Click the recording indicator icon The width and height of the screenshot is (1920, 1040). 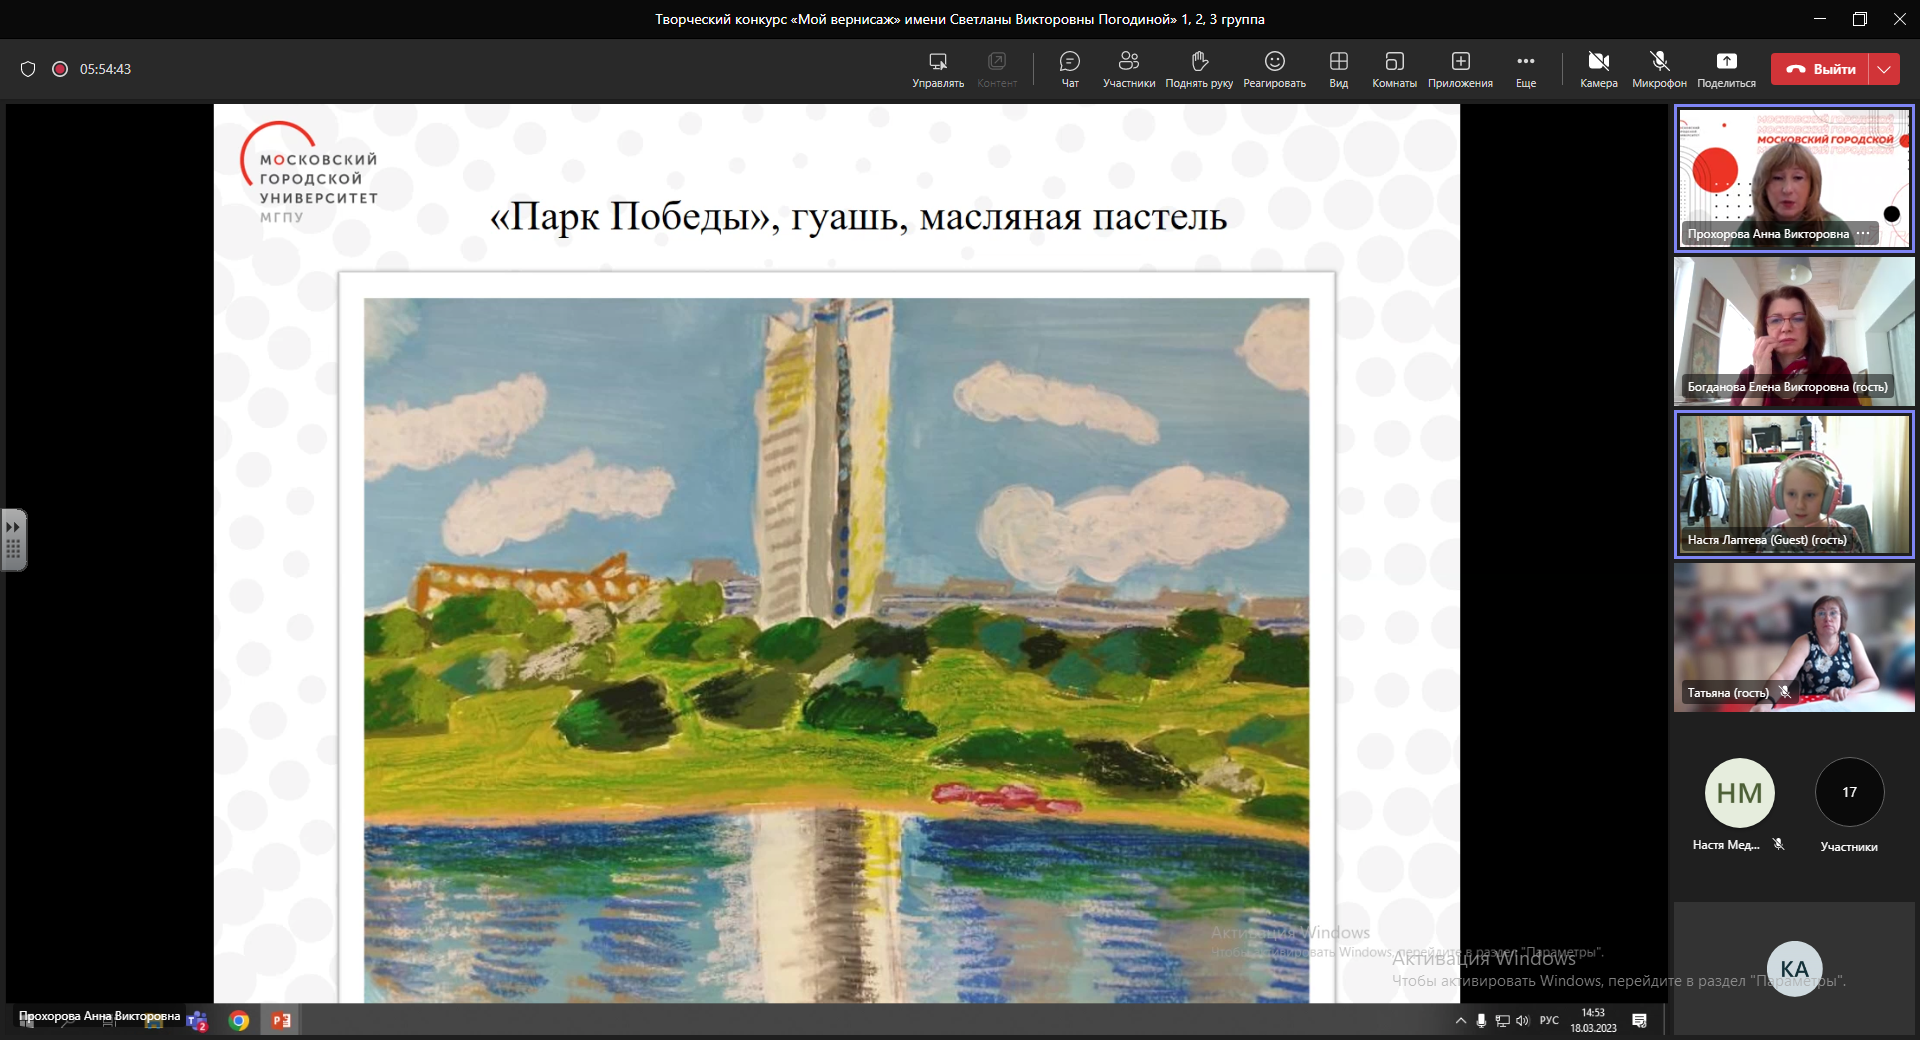pos(60,69)
